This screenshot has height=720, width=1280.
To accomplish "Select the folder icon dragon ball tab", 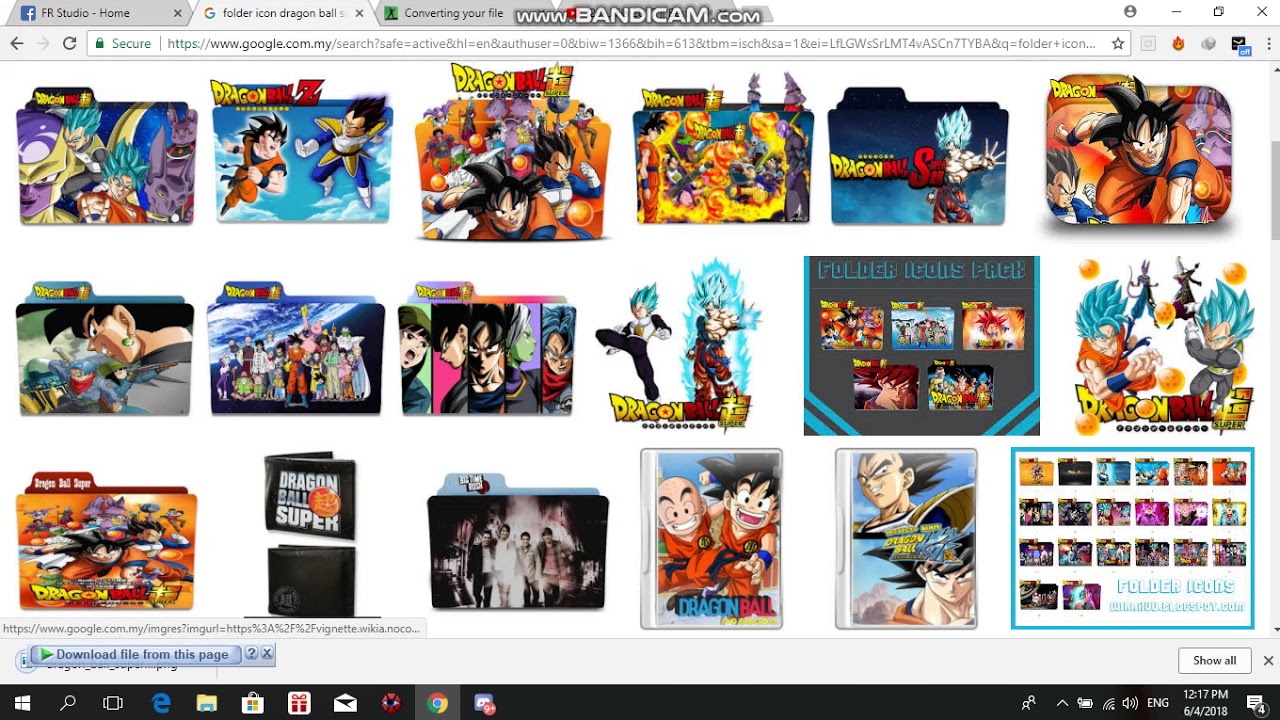I will (x=284, y=14).
